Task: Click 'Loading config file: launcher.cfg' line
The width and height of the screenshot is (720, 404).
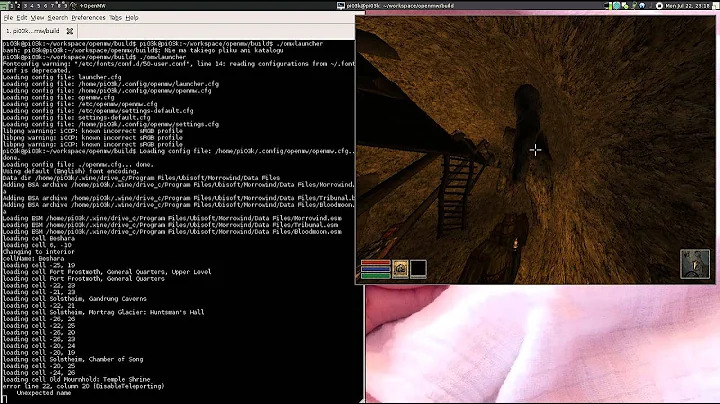Action: pyautogui.click(x=62, y=77)
